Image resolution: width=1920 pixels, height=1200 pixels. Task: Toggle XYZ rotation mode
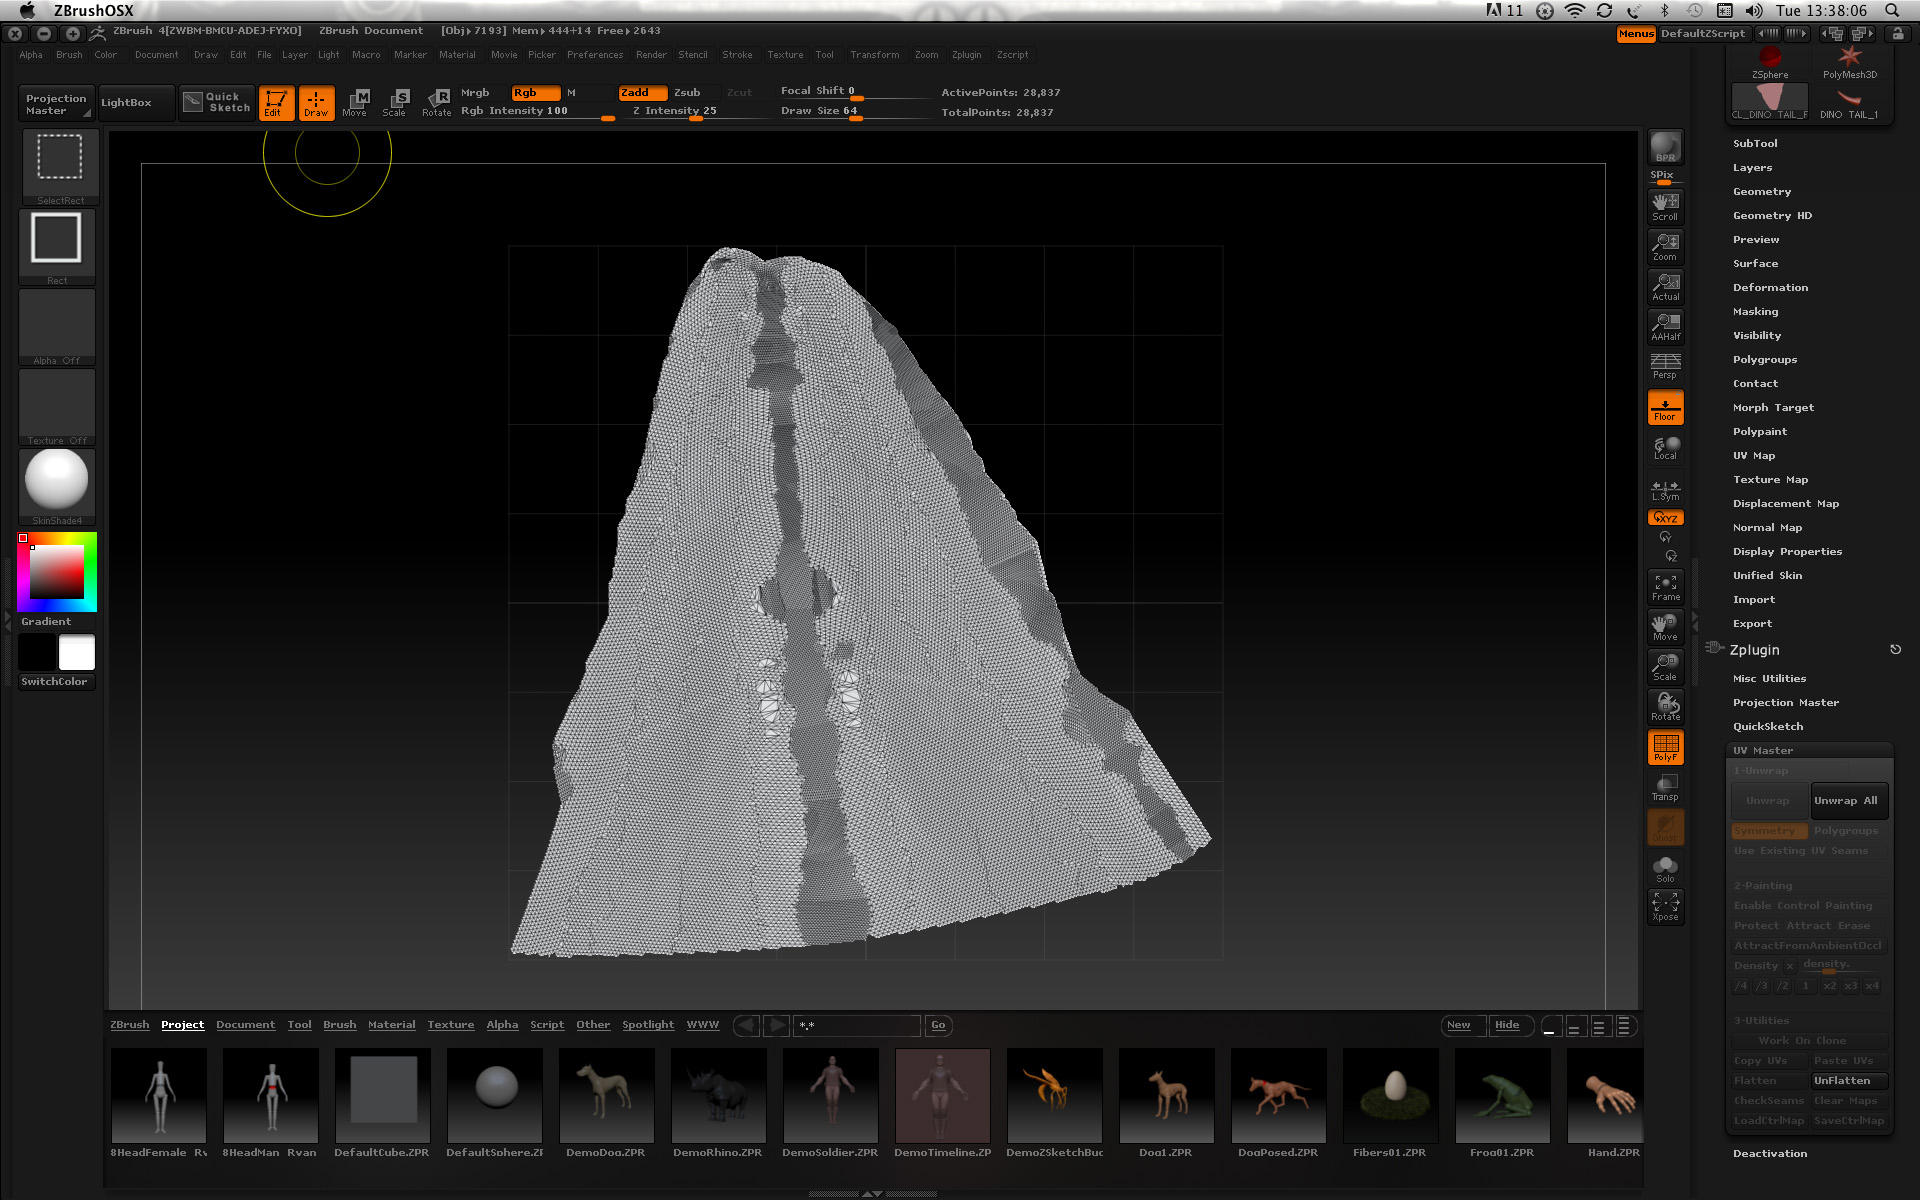[x=1665, y=518]
